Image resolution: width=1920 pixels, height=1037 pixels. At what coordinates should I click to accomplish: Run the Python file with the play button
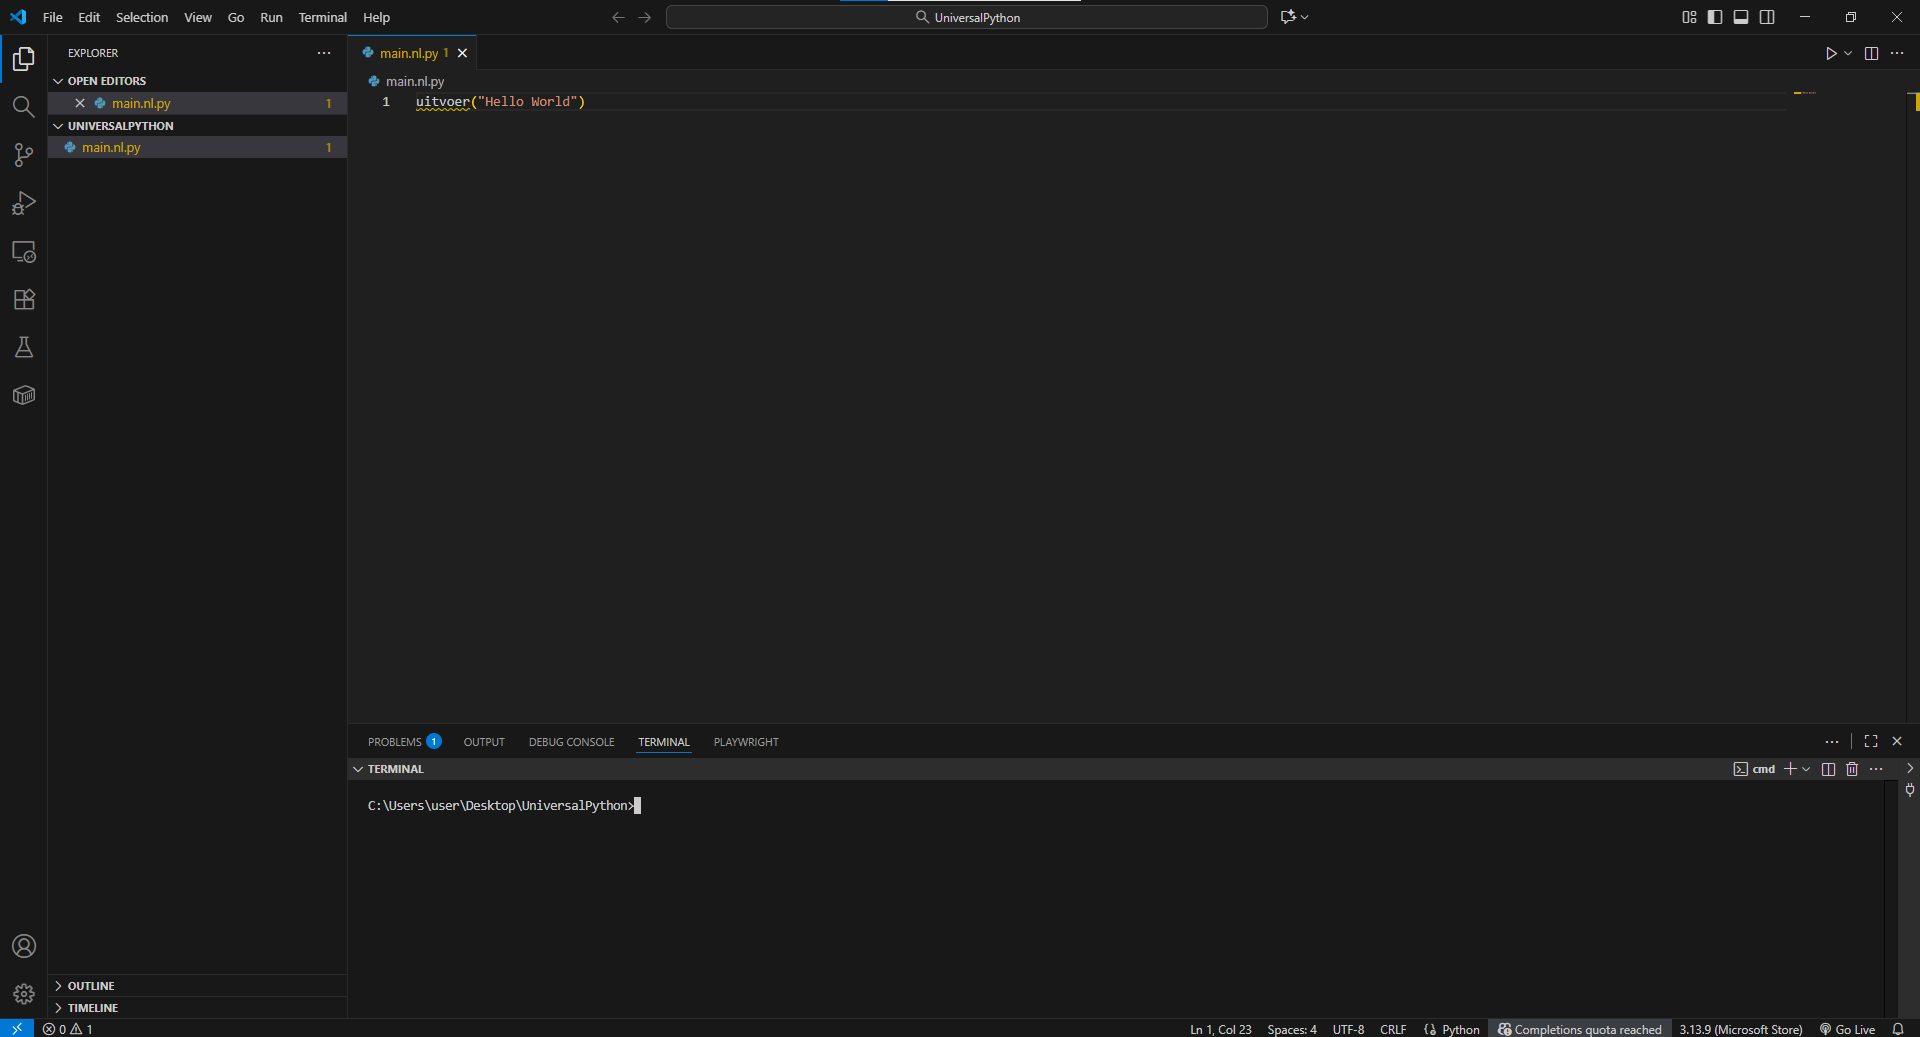pos(1831,54)
